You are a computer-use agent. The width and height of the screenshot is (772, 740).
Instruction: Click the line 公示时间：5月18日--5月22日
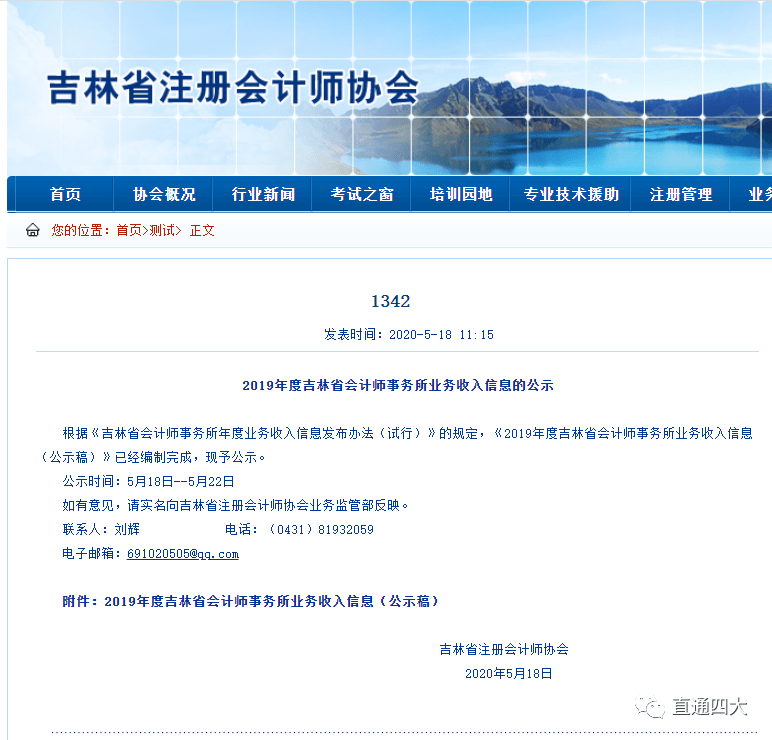coord(148,481)
